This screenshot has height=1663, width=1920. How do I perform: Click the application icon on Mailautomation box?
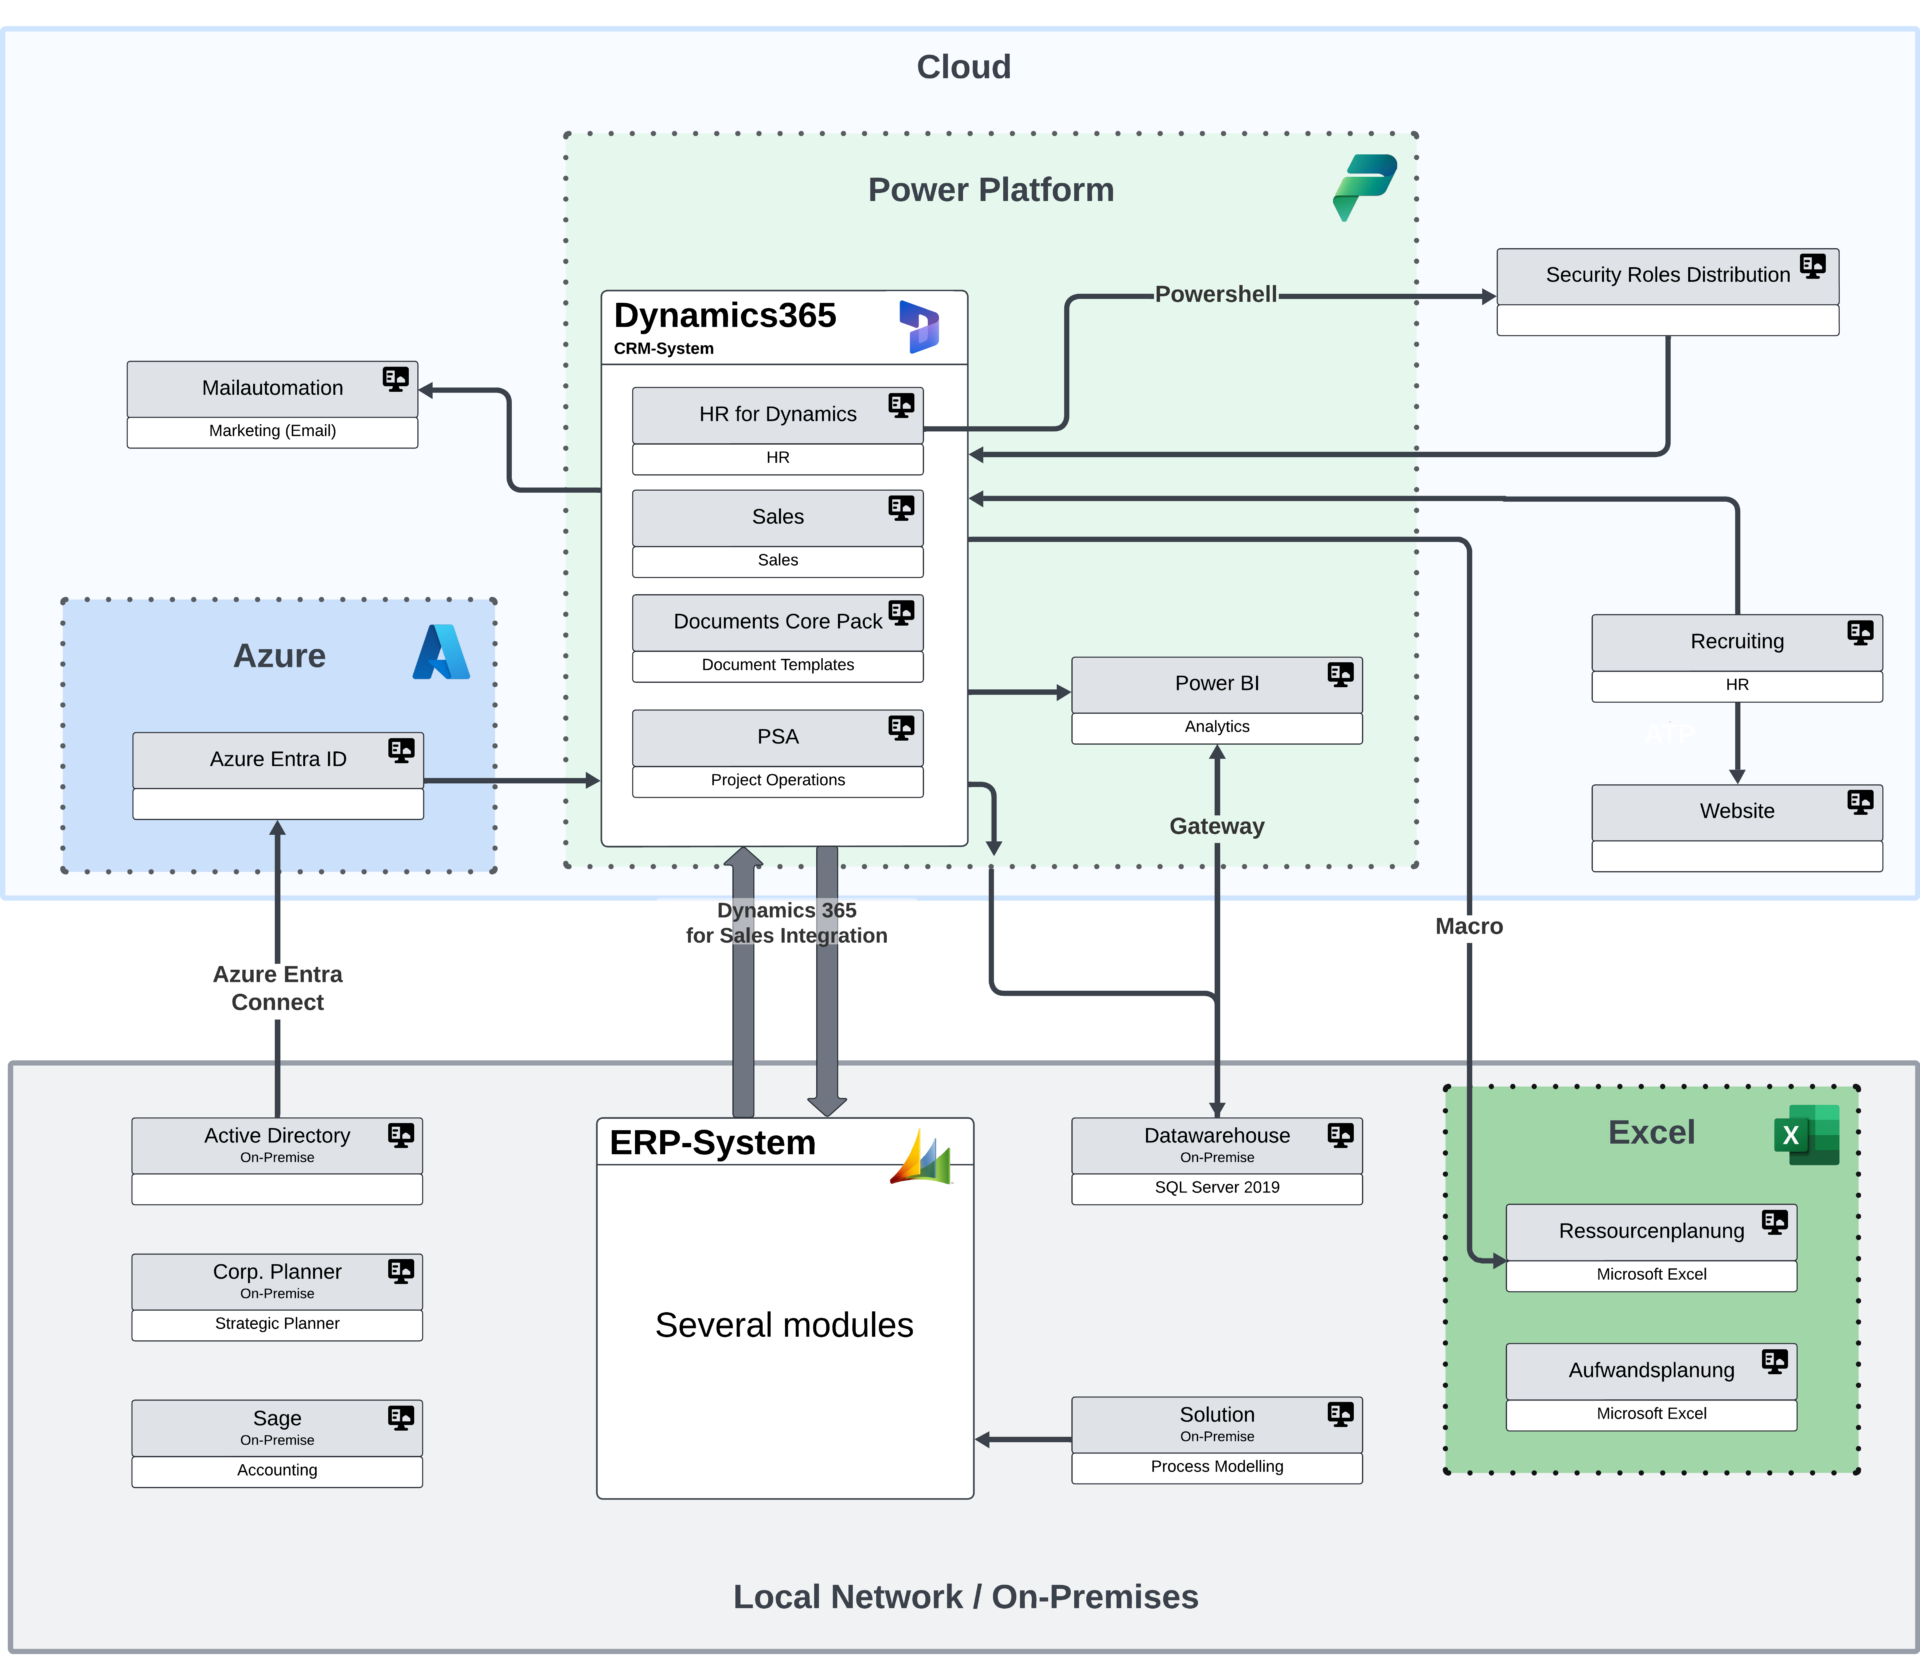click(396, 379)
